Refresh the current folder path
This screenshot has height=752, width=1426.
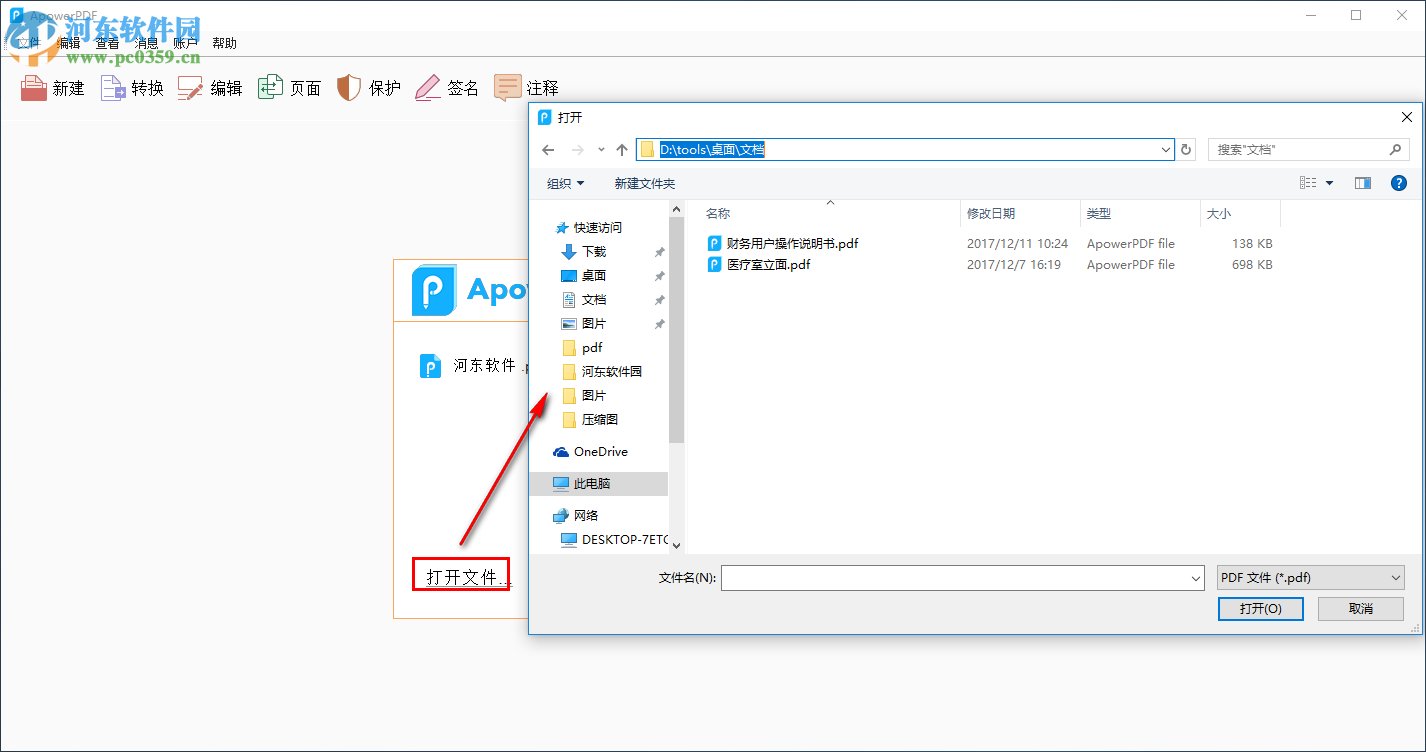[x=1185, y=149]
